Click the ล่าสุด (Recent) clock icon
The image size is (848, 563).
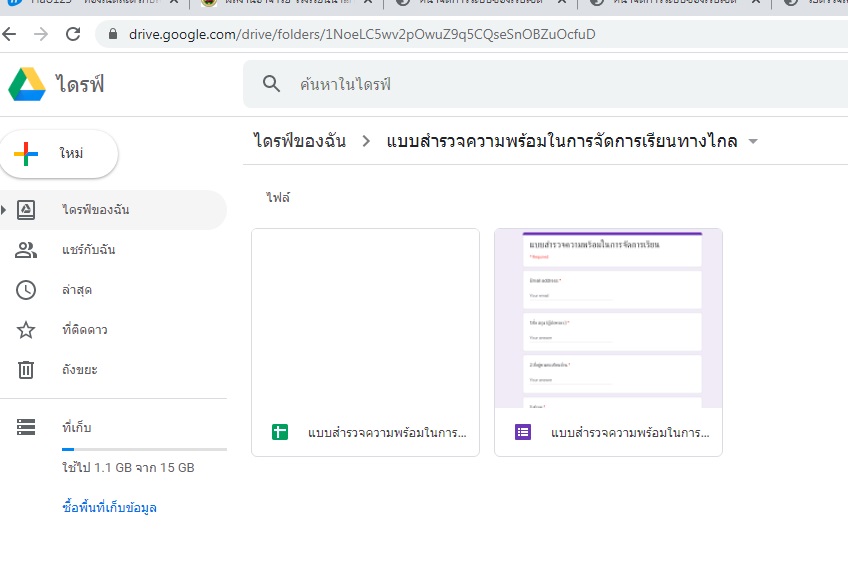(26, 290)
